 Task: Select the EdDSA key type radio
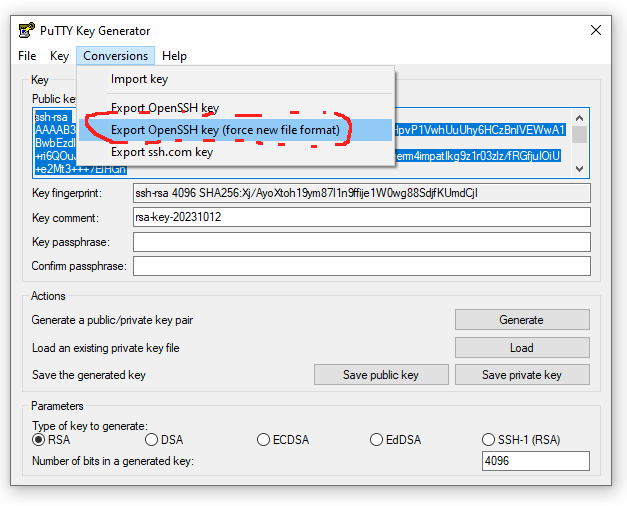[x=377, y=439]
